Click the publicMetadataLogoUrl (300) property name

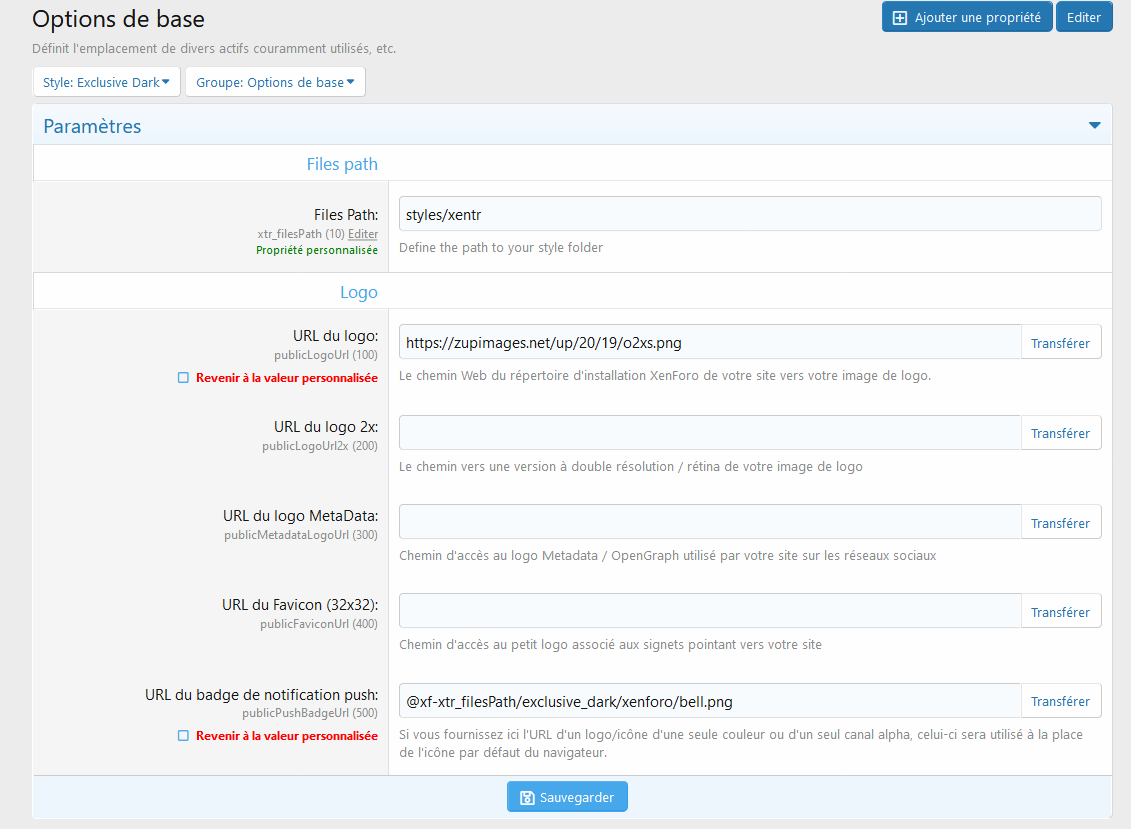coord(301,535)
